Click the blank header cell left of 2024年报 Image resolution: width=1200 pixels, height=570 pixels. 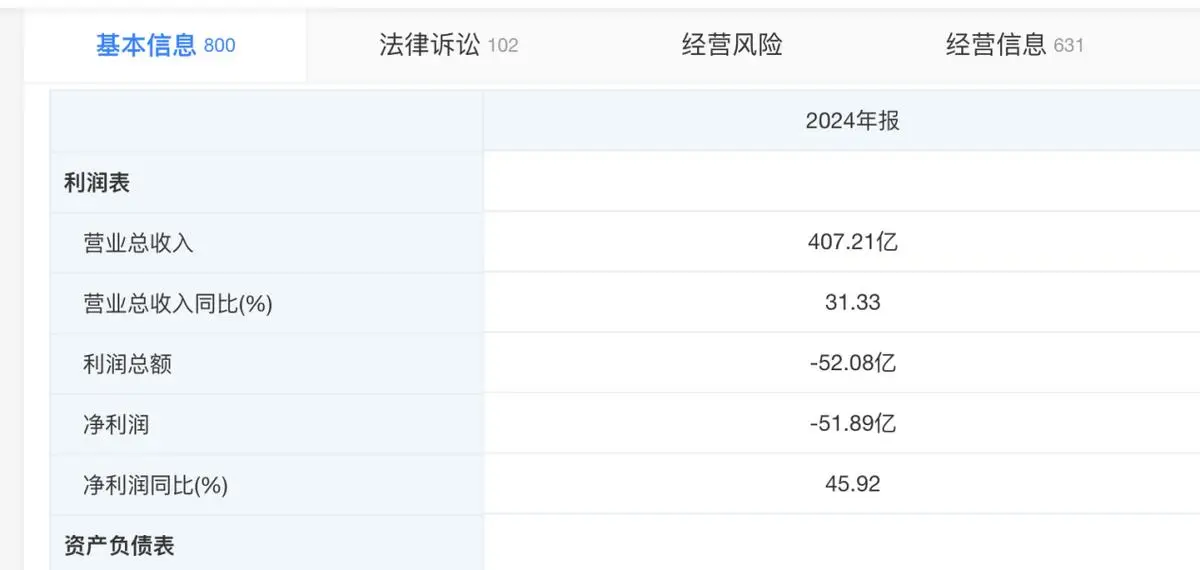pos(267,121)
